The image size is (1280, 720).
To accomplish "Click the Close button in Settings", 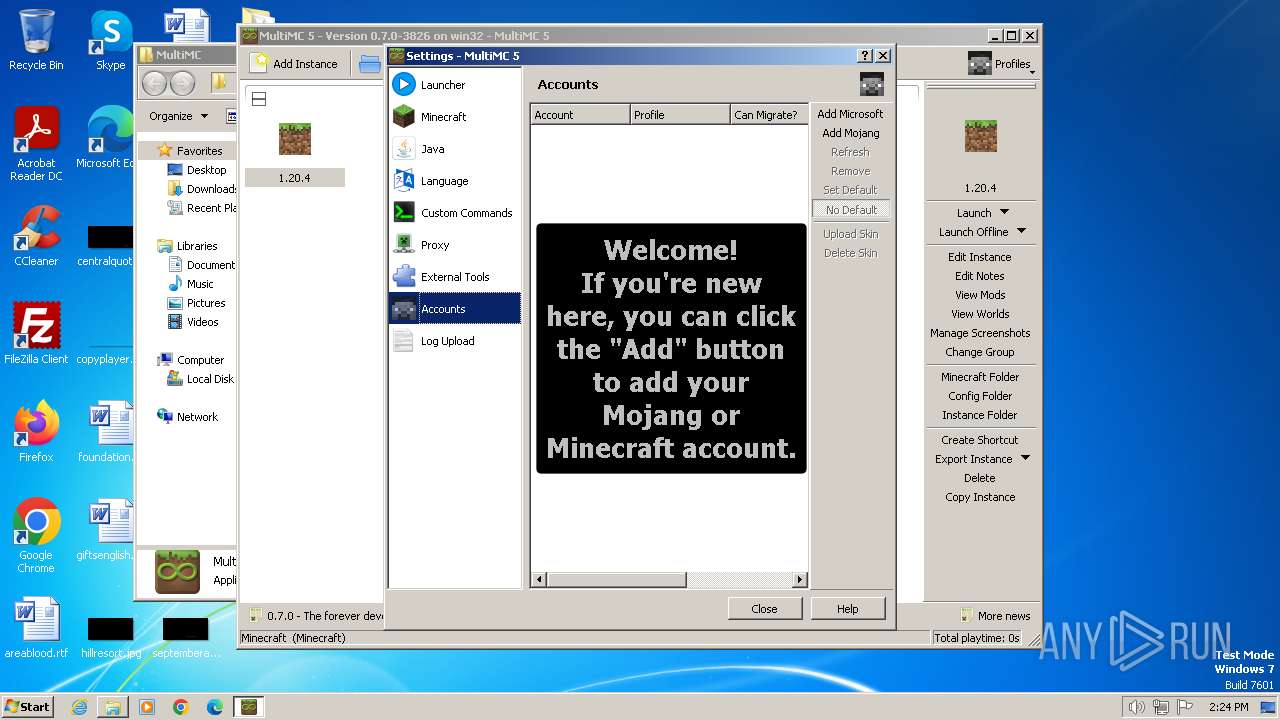I will tap(764, 608).
